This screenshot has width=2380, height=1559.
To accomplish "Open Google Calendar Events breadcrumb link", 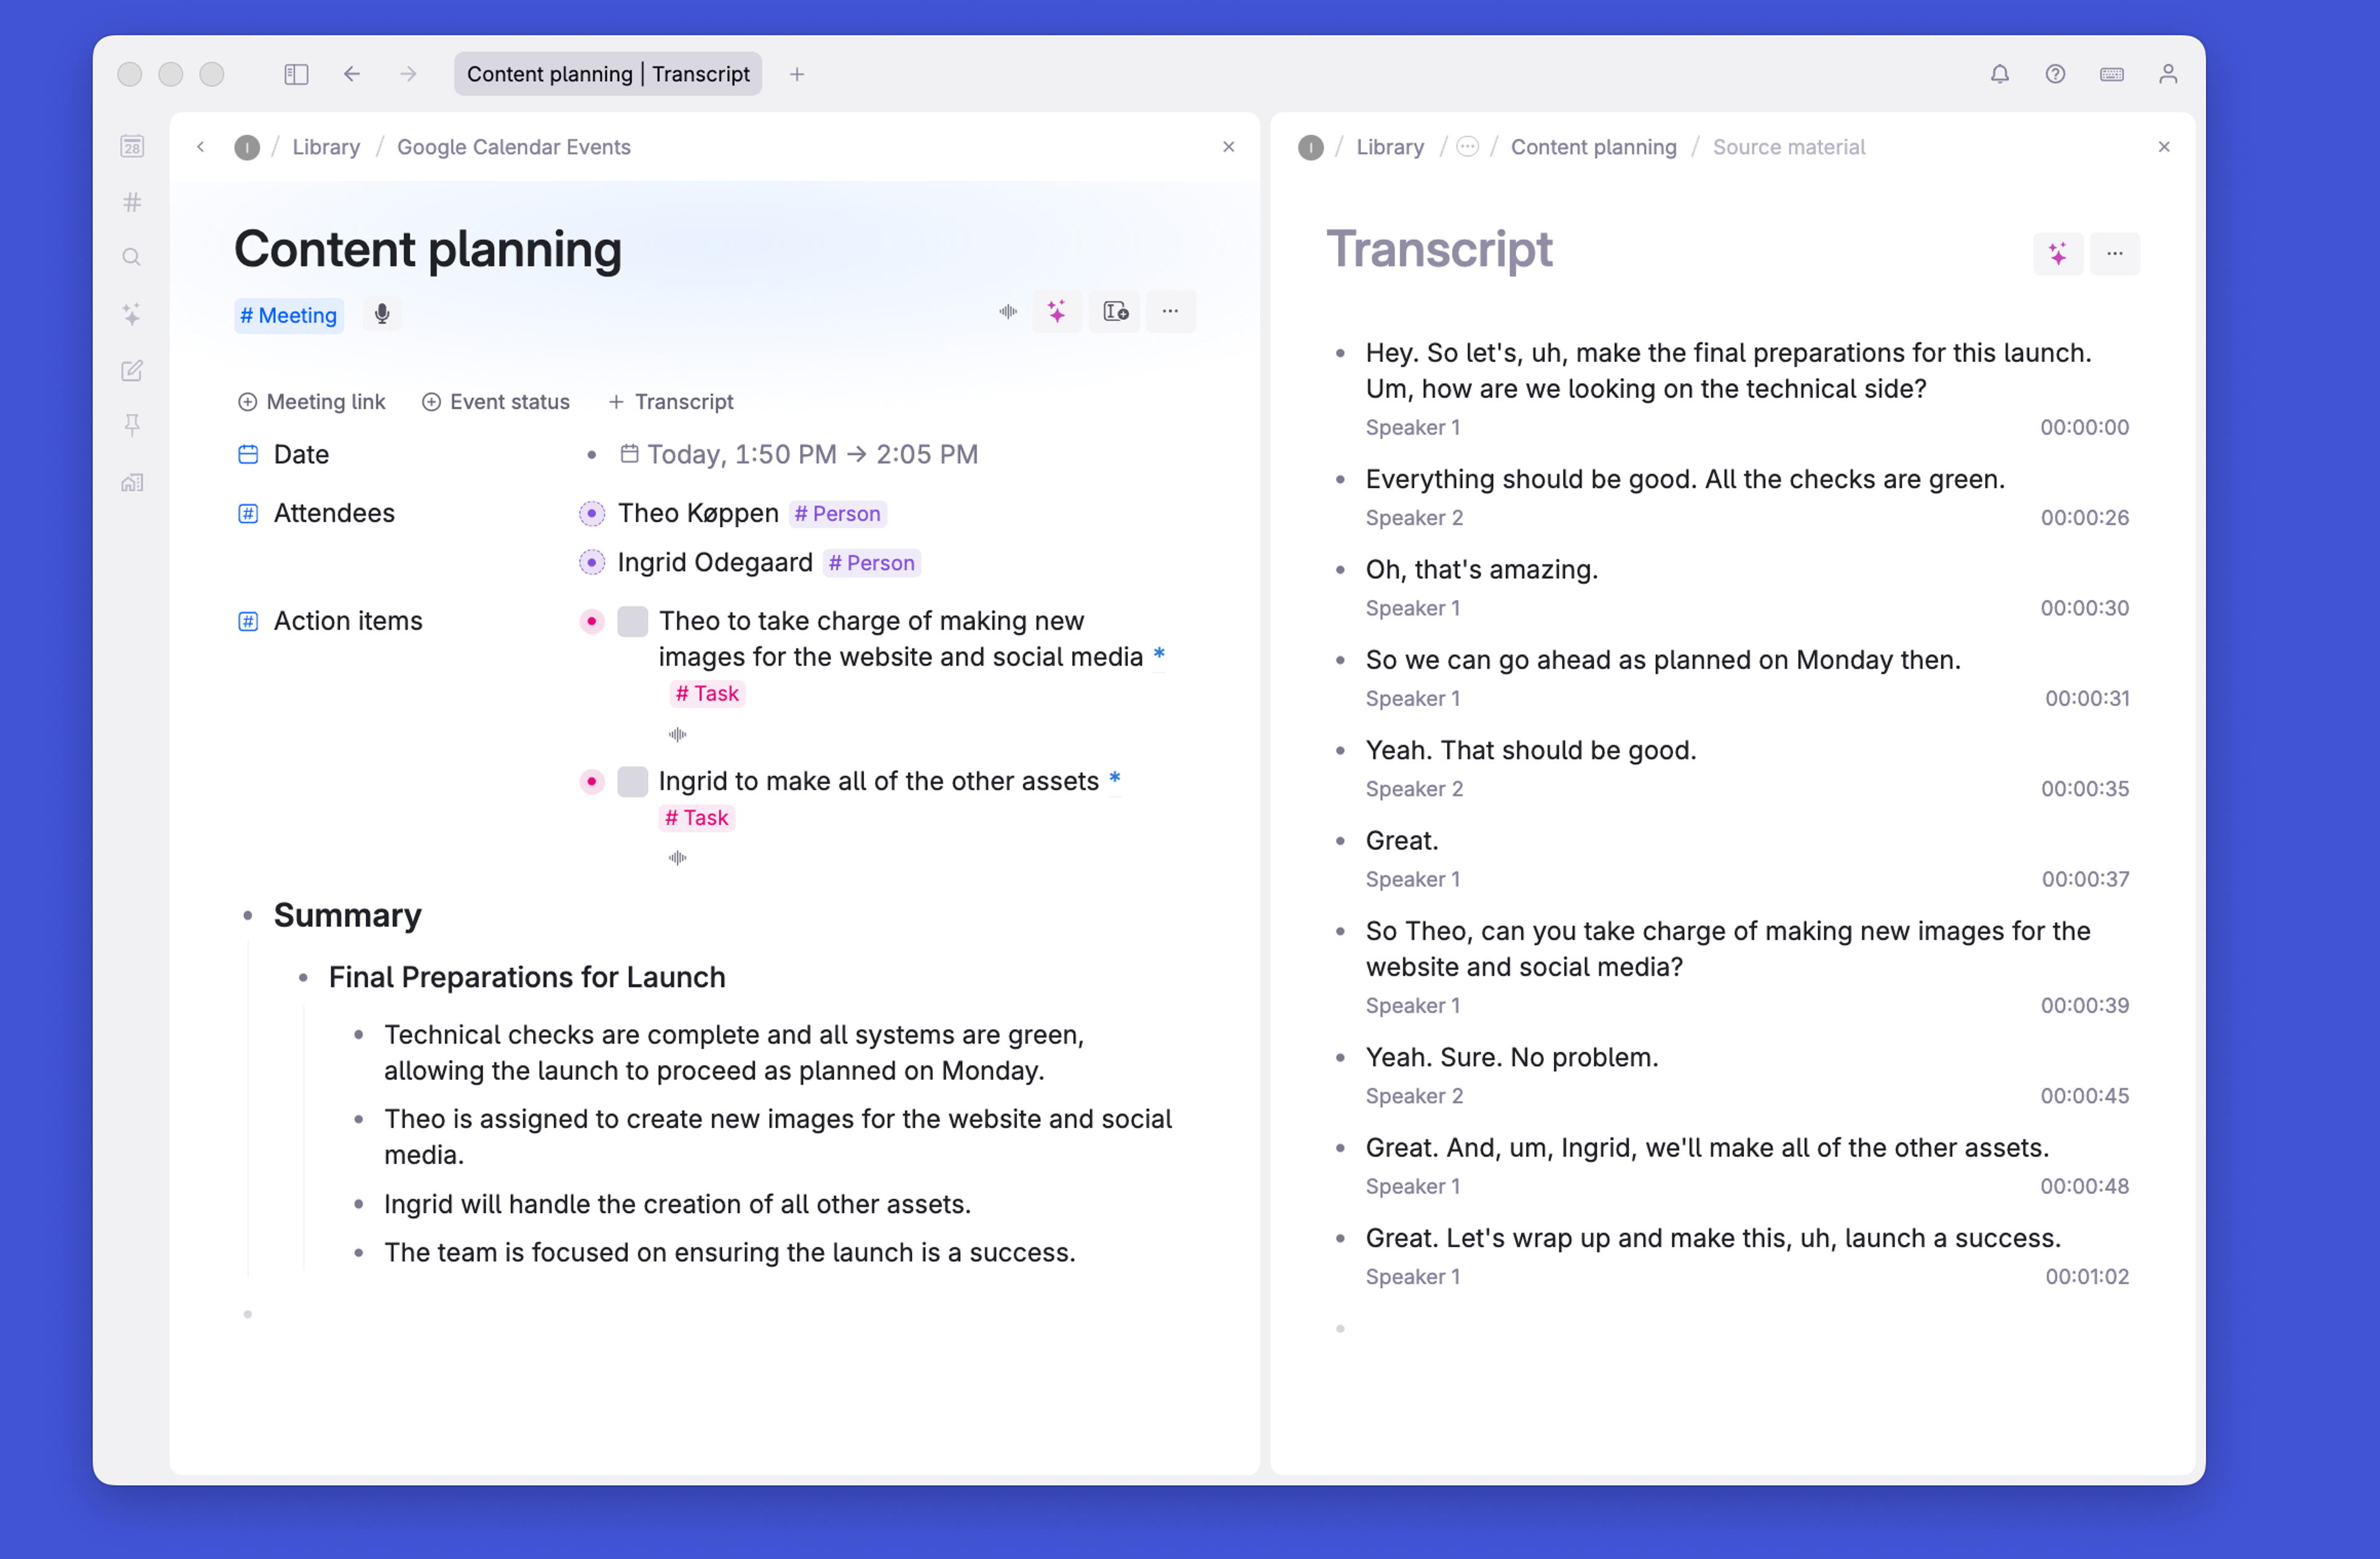I will (513, 147).
